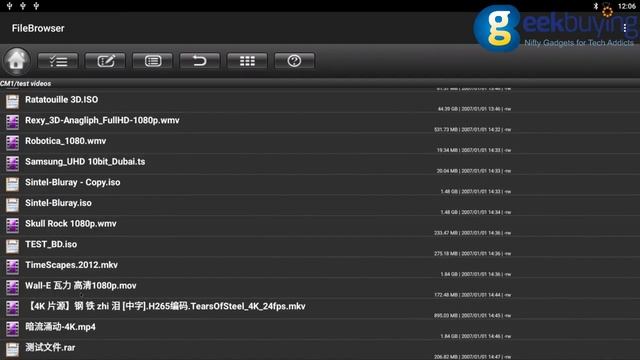The width and height of the screenshot is (640, 360).
Task: Click the video icon of Rexy_3D-Anagliph wmv
Action: point(12,122)
